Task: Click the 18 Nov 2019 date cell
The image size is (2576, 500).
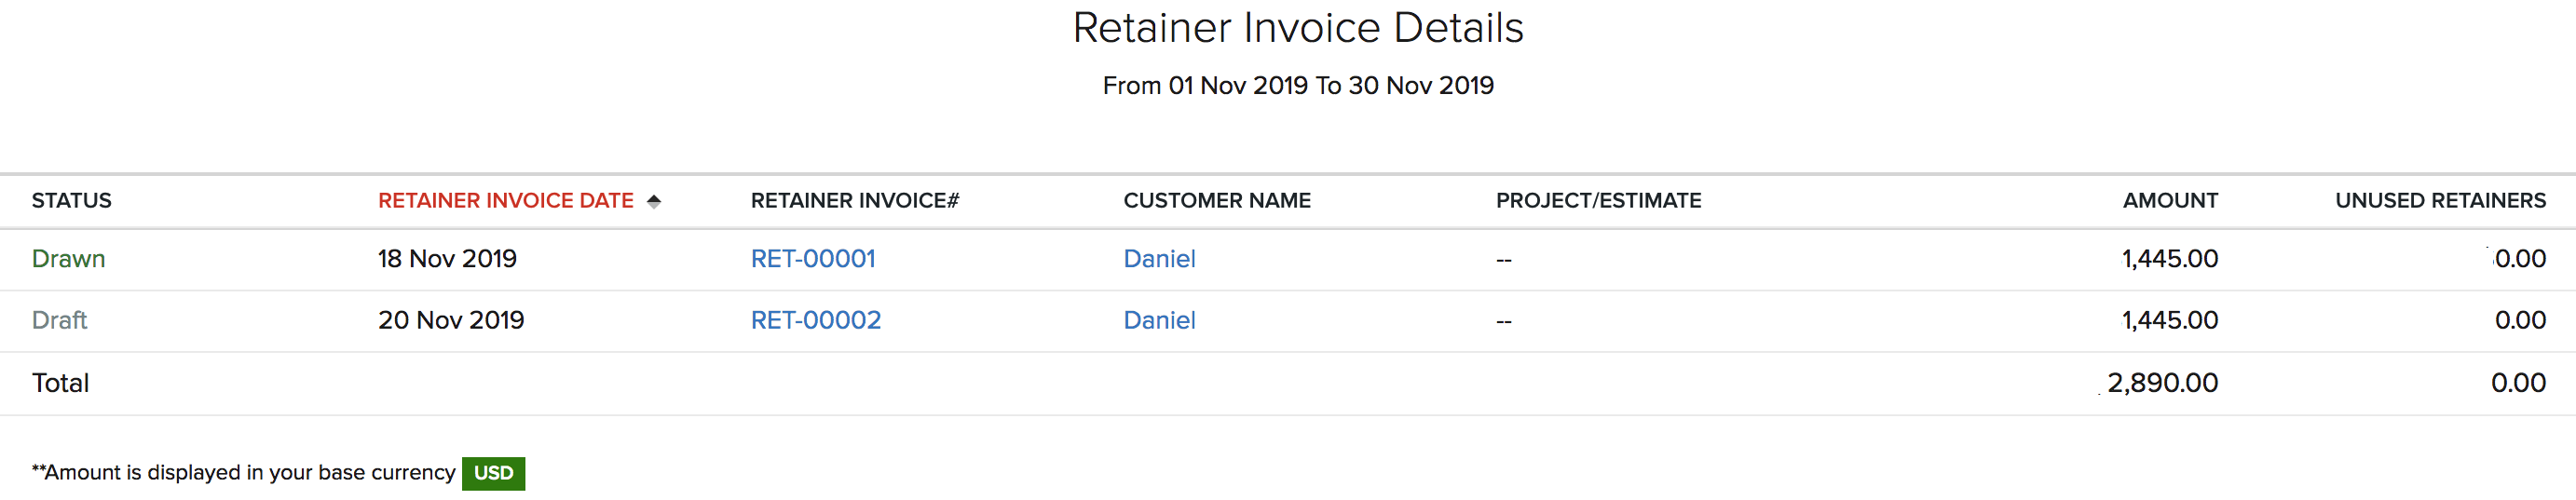Action: [x=447, y=259]
